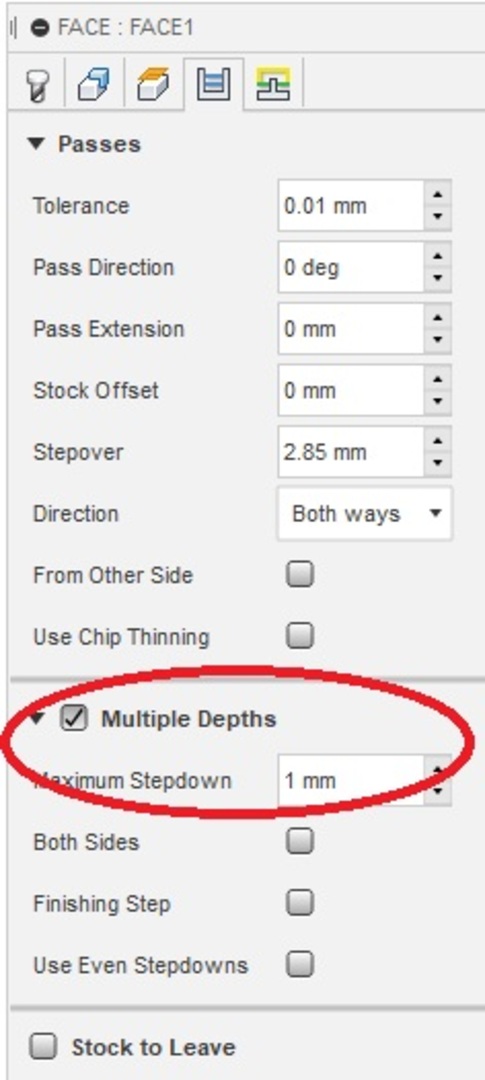The width and height of the screenshot is (485, 1080).
Task: Select the Passes tab icon
Action: tap(214, 85)
